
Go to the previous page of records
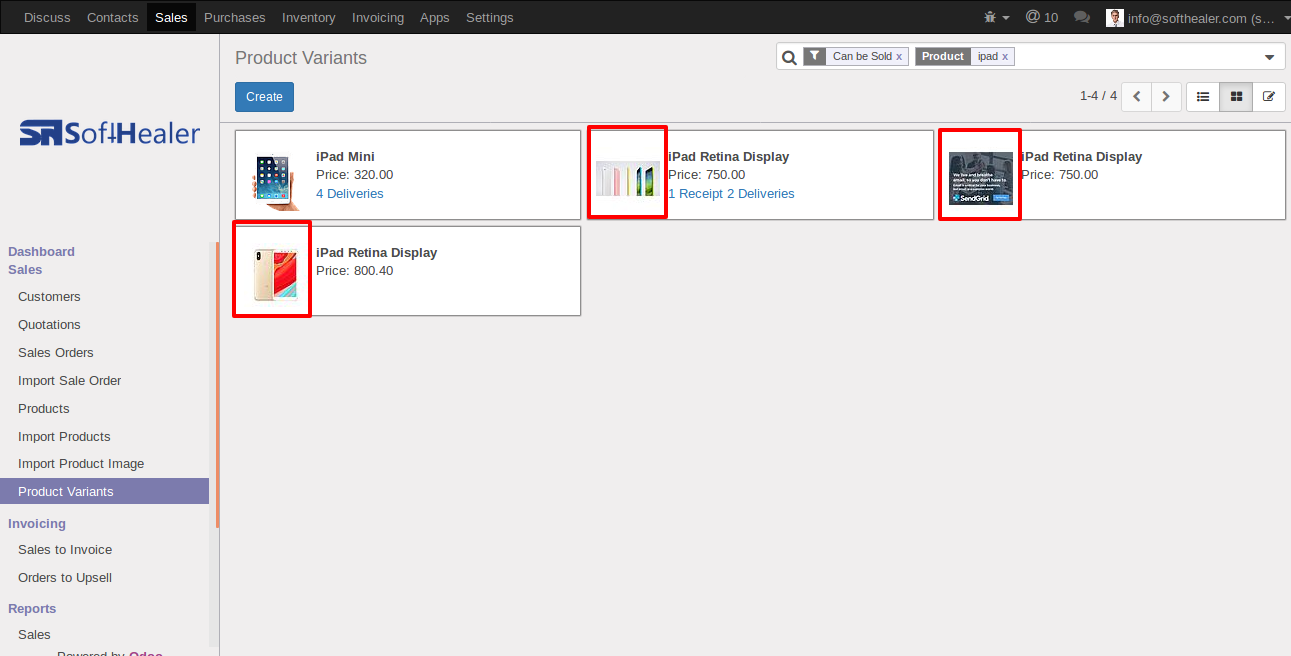click(x=1136, y=97)
